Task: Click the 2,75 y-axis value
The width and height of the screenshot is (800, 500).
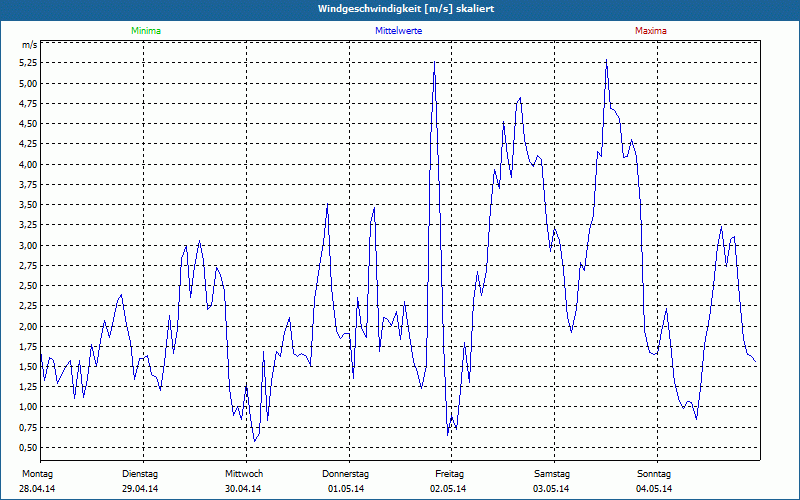Action: coord(30,265)
